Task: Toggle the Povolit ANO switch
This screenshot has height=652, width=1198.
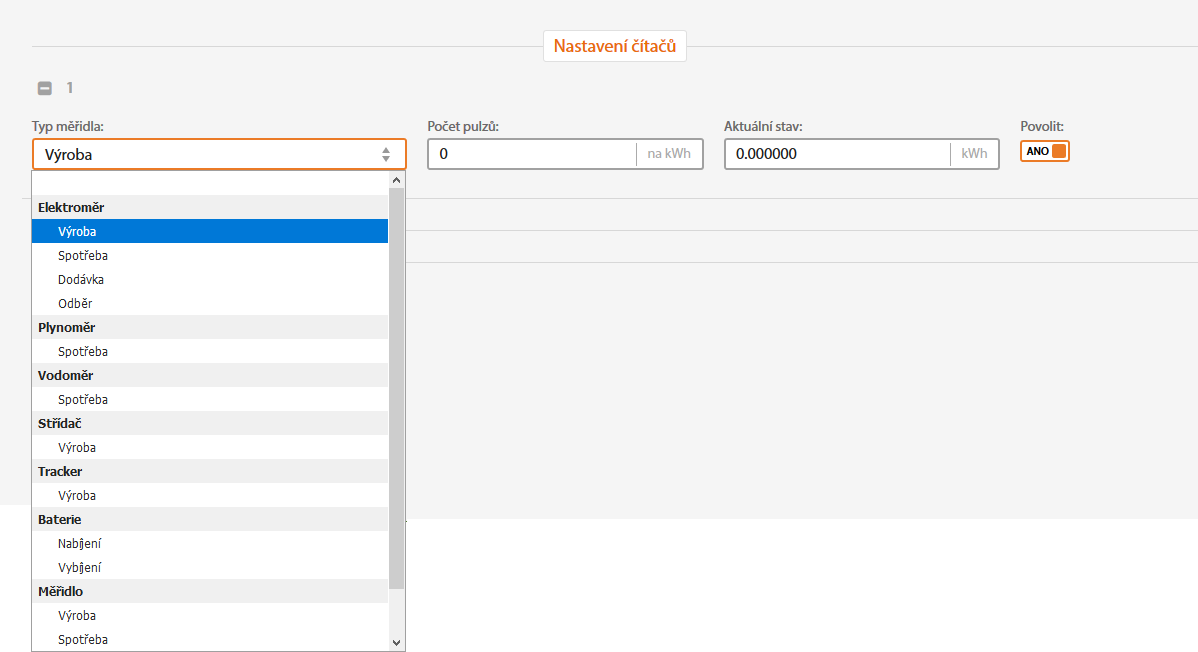Action: tap(1045, 151)
